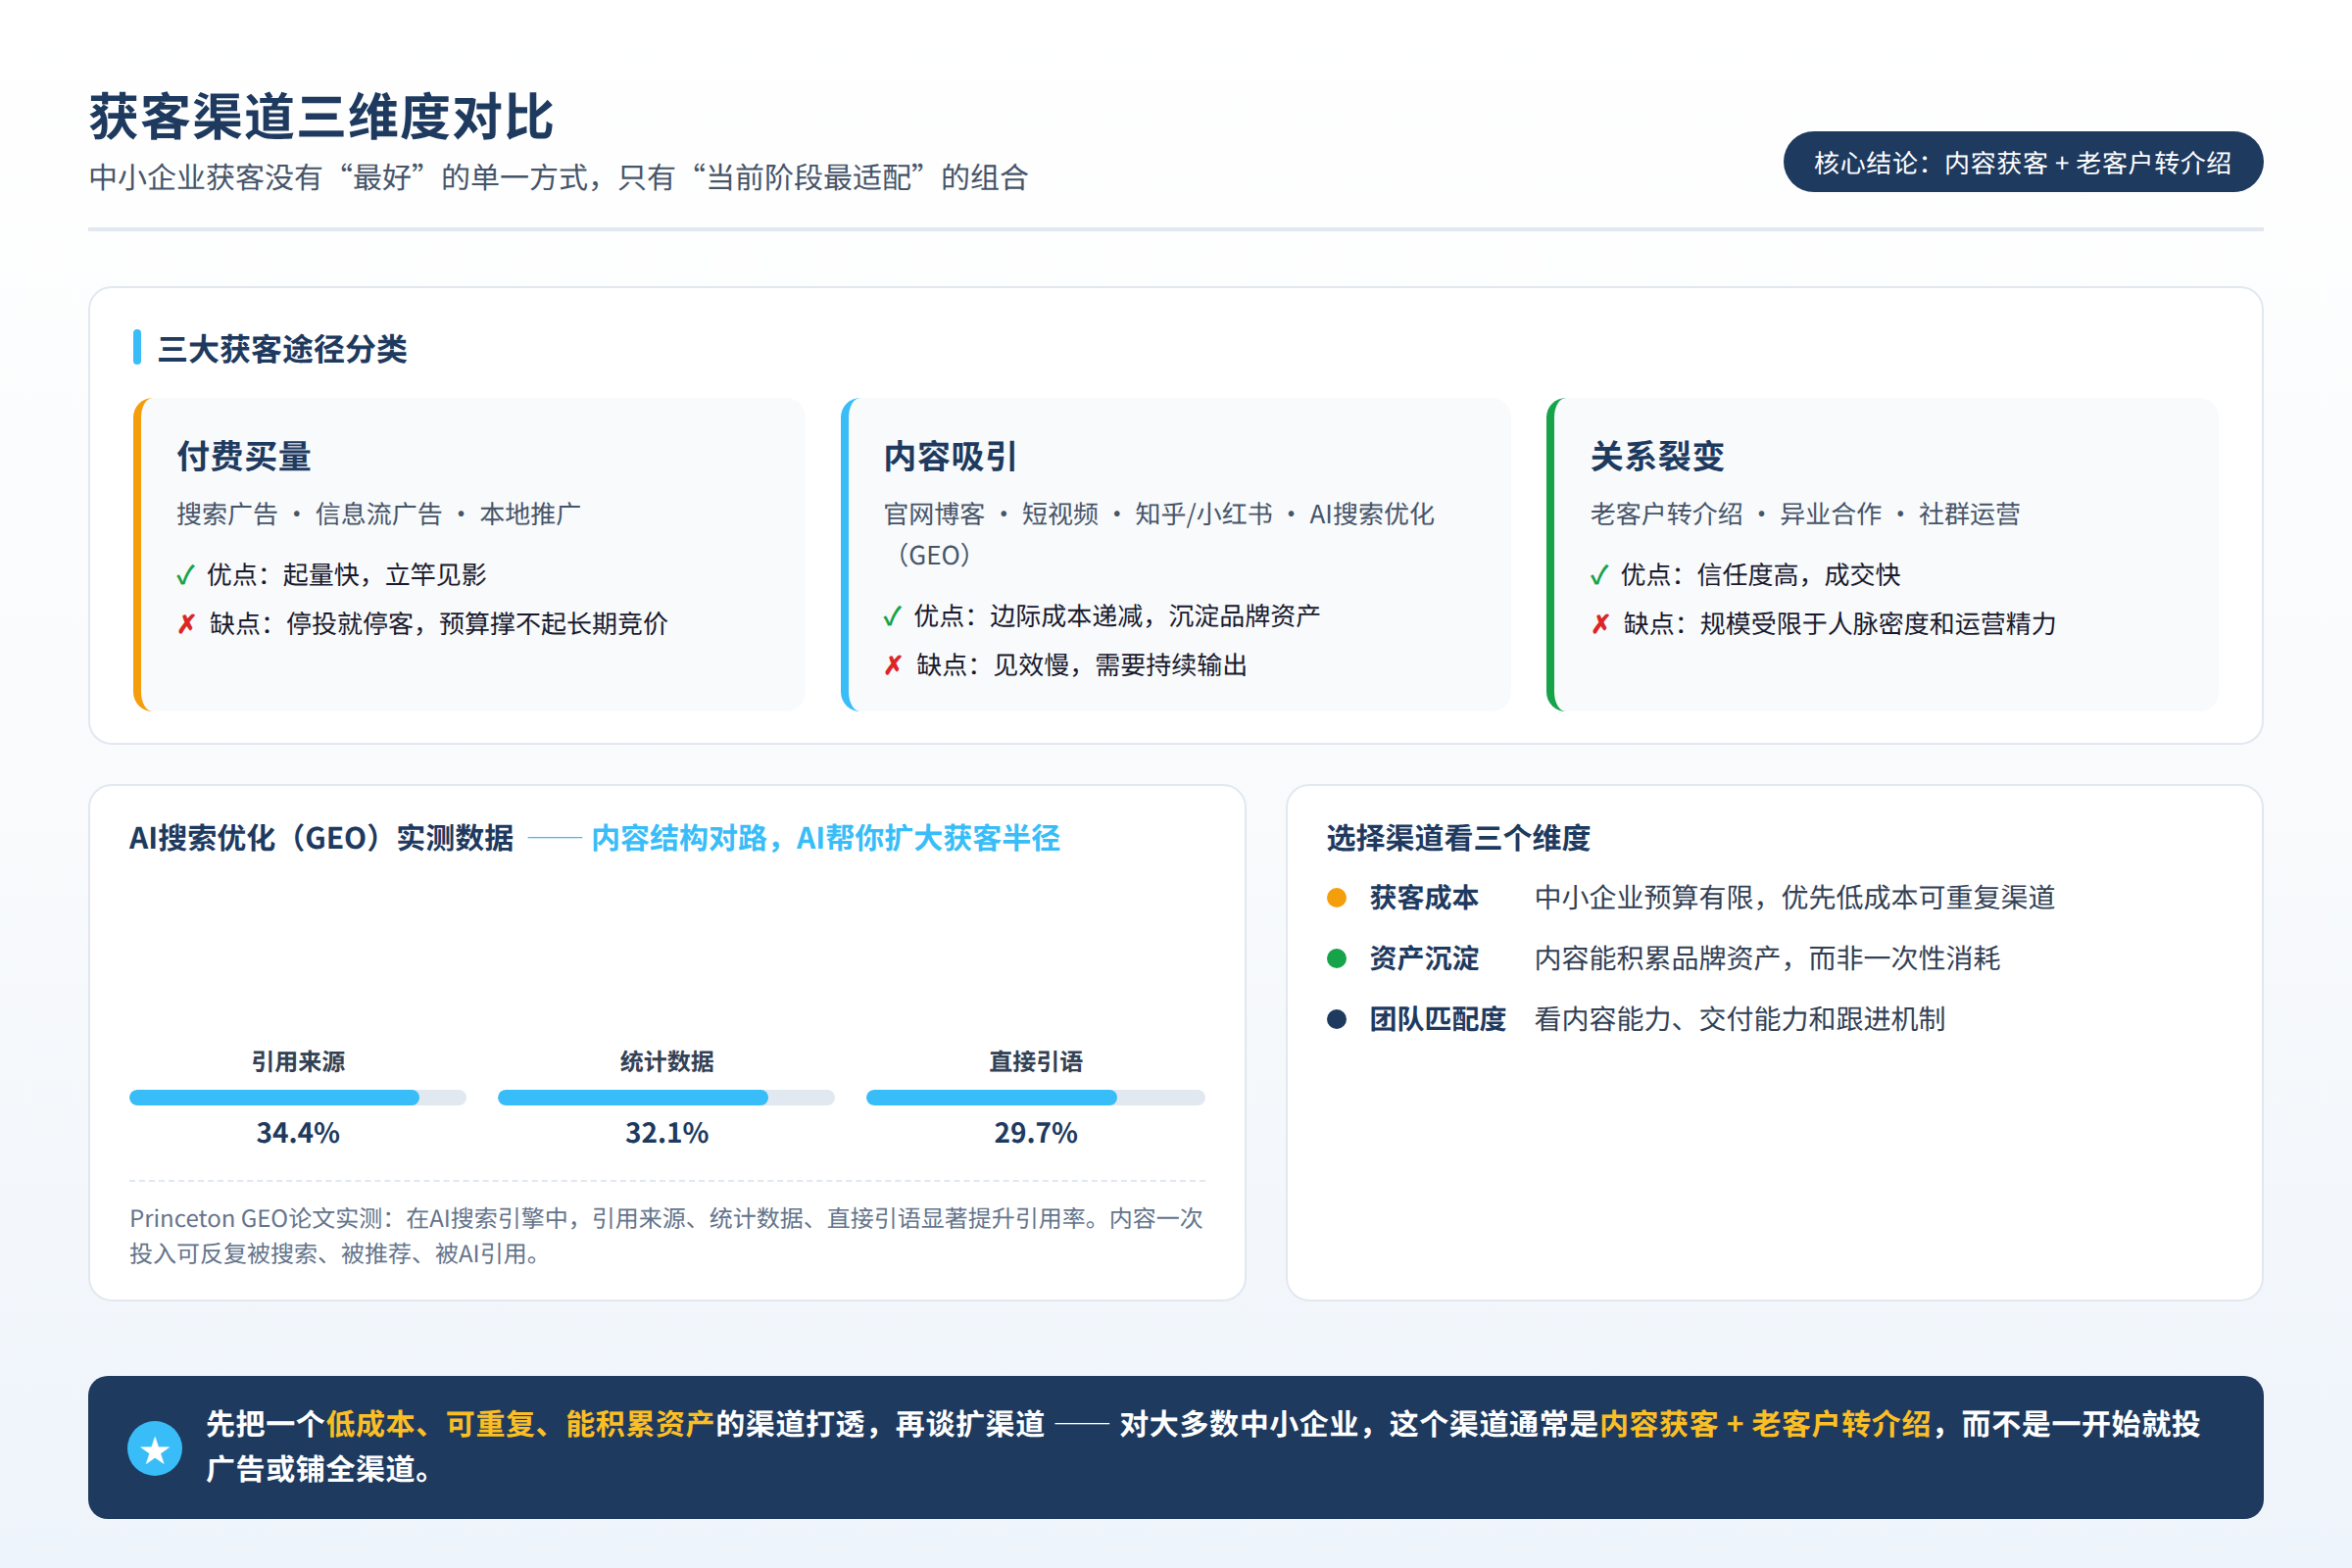The width and height of the screenshot is (2352, 1568).
Task: Click the 32.1% value
Action: tap(666, 1133)
